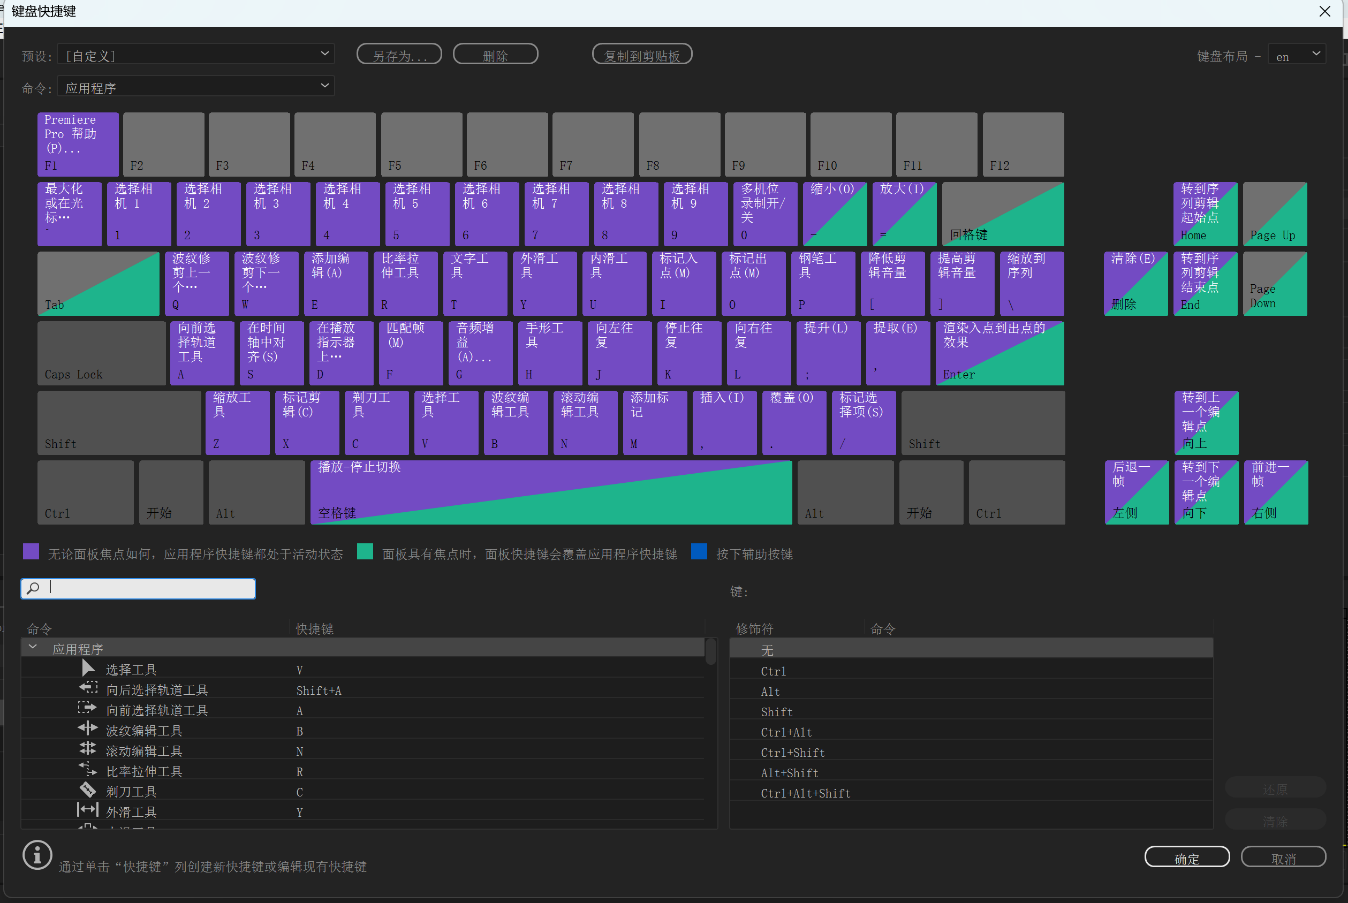Click the 右侧 前进一帧 arrow key
Screen dimensions: 1348x903
pos(1275,492)
